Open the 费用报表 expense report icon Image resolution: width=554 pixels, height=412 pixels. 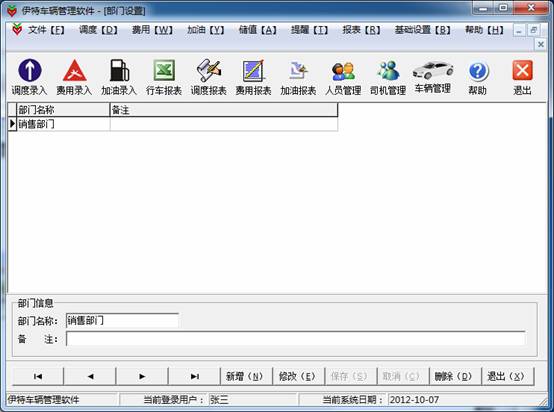253,77
